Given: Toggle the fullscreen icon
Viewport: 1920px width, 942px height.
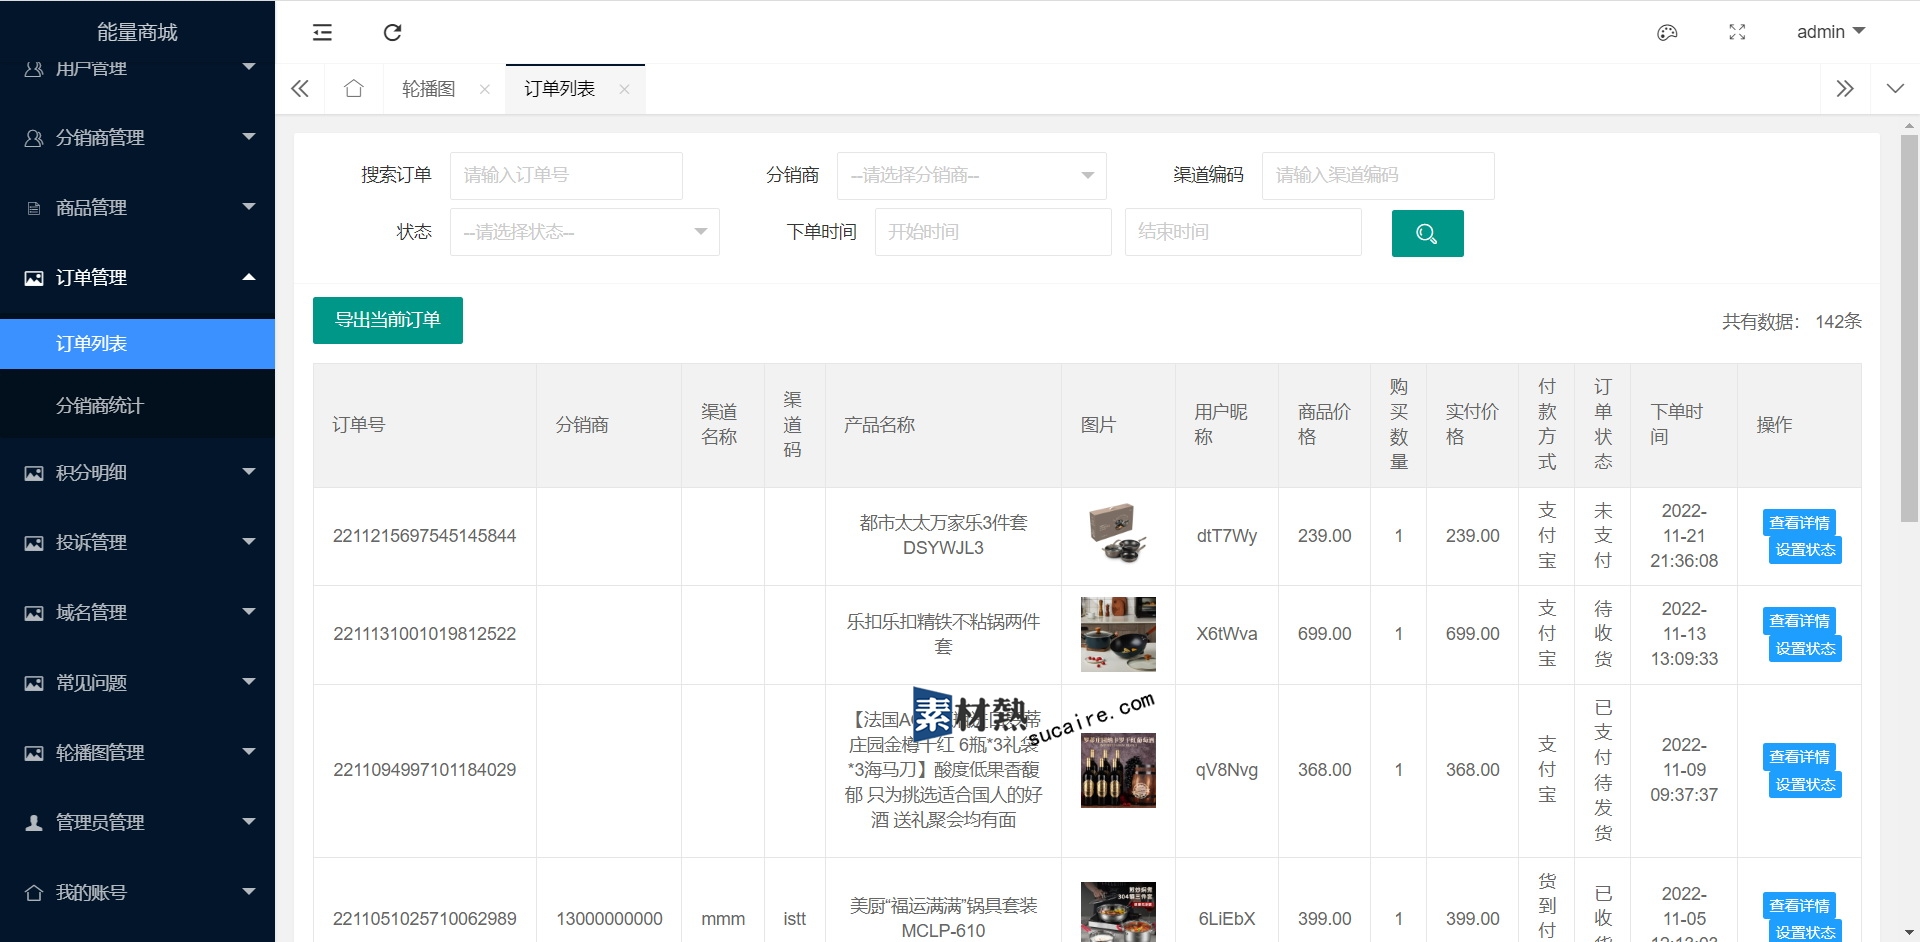Looking at the screenshot, I should point(1737,33).
